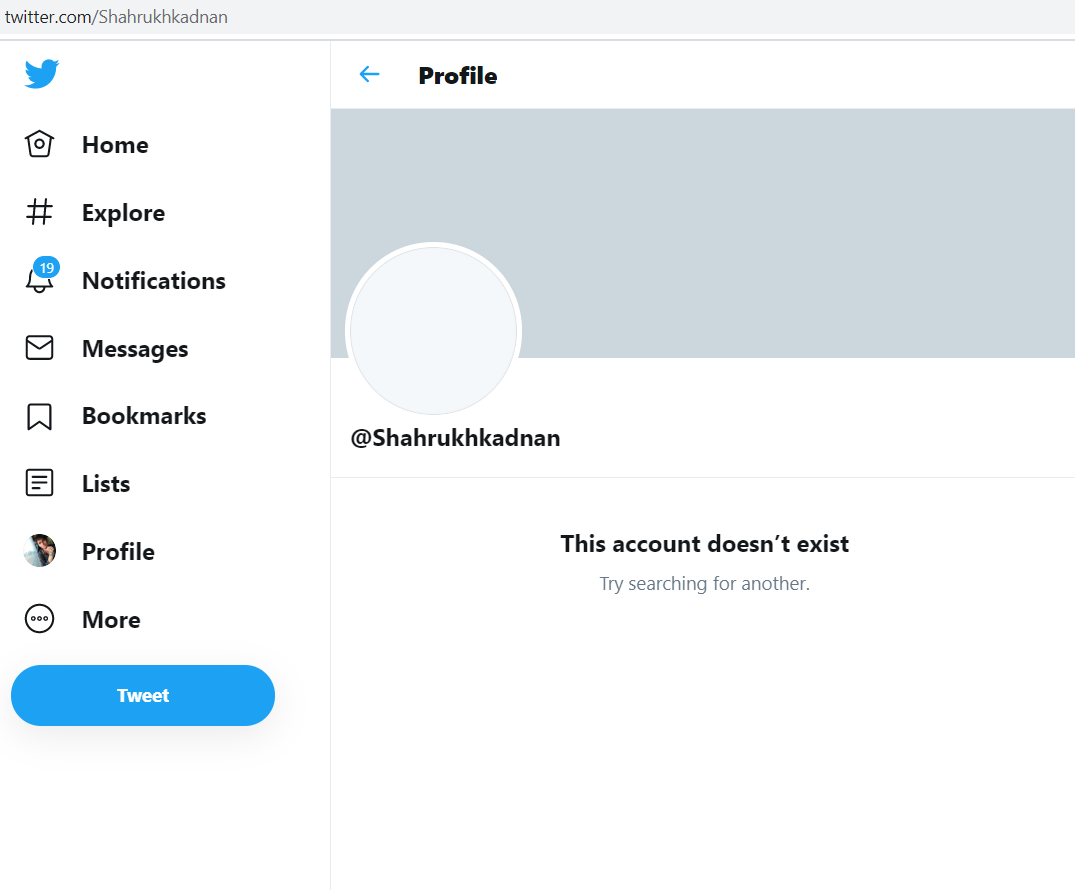Open the Bookmarks ribbon icon
1075x890 pixels.
39,416
